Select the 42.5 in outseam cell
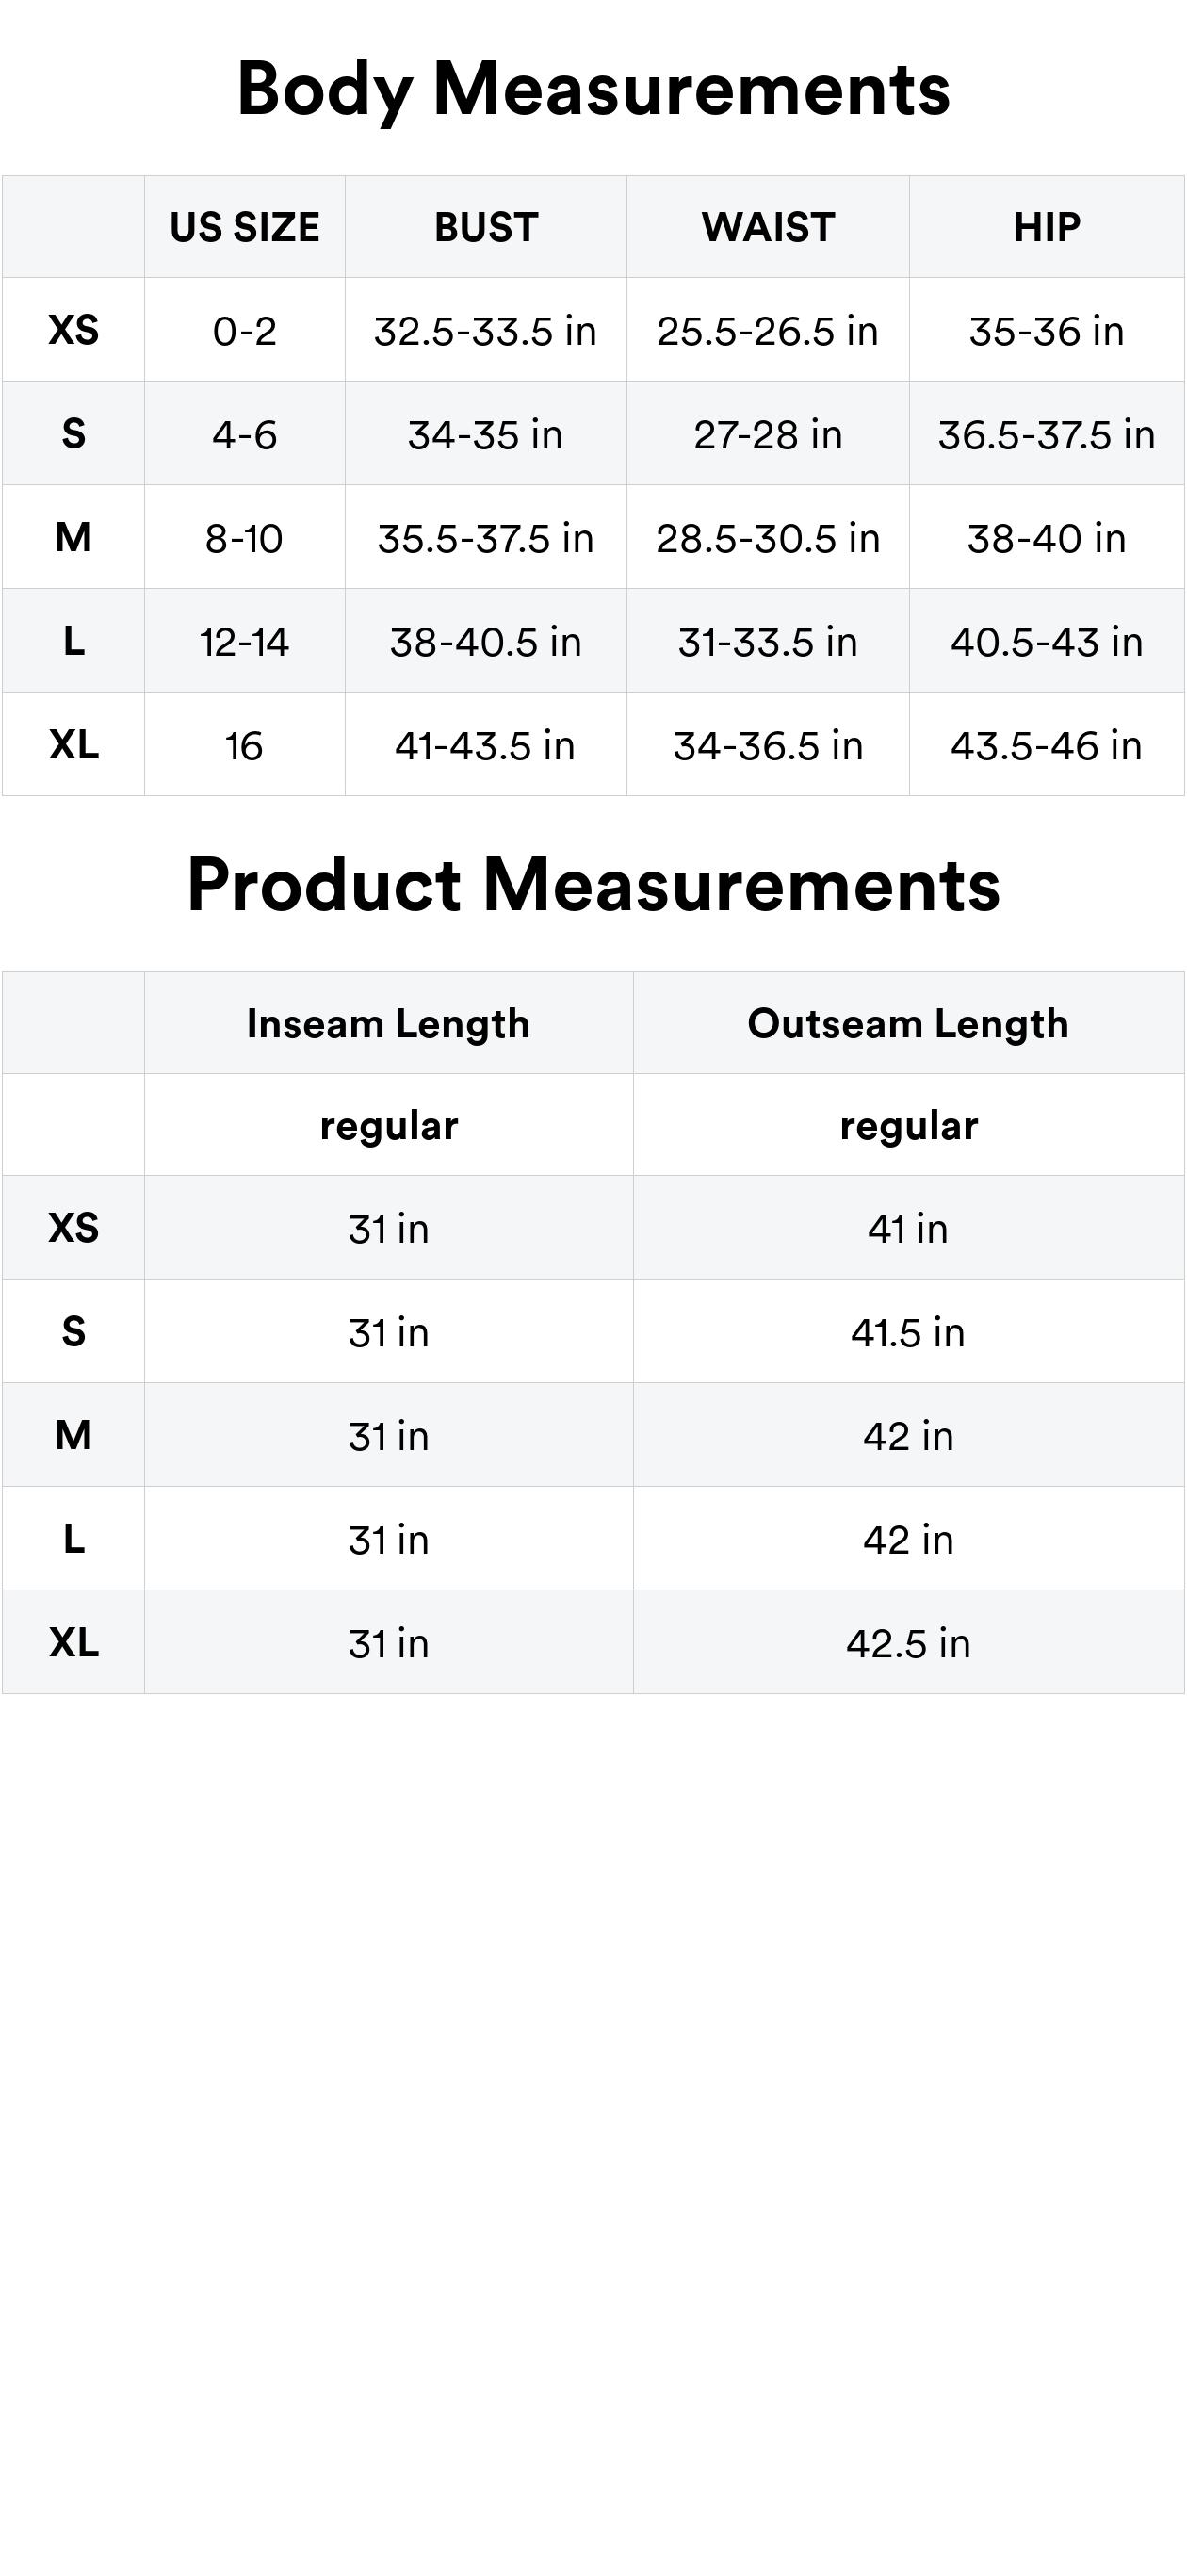This screenshot has height=2576, width=1187. click(908, 1644)
